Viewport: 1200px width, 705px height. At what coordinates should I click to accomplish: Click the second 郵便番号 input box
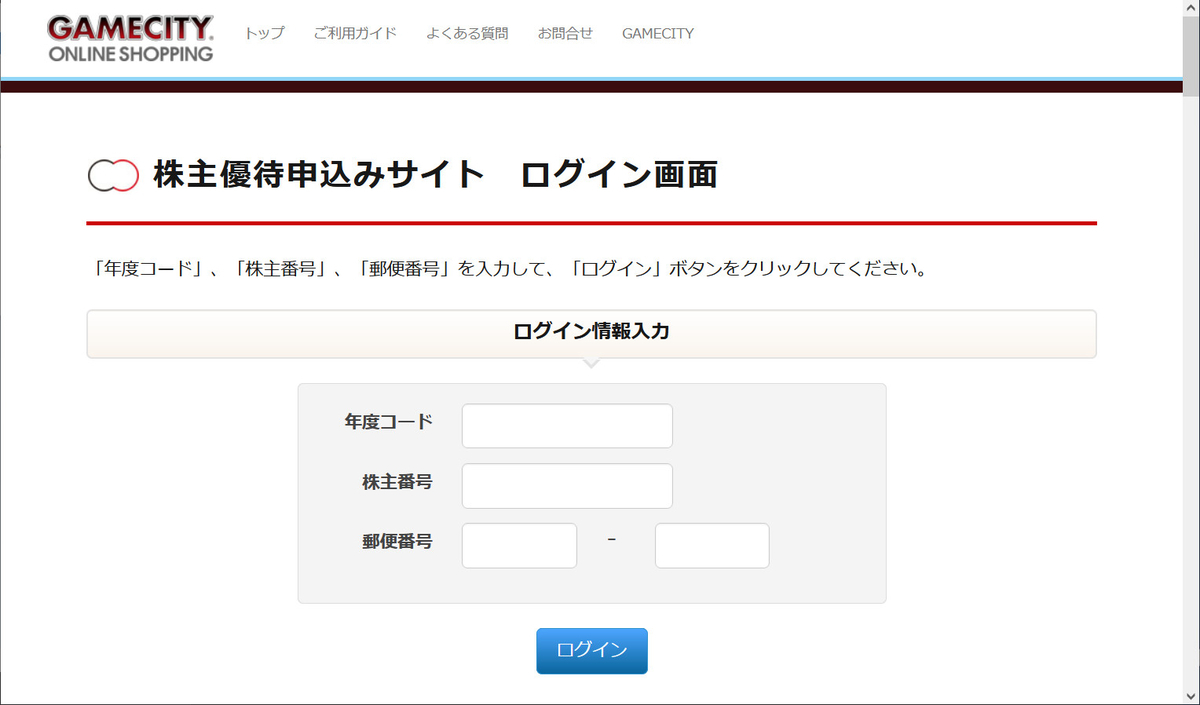click(712, 545)
